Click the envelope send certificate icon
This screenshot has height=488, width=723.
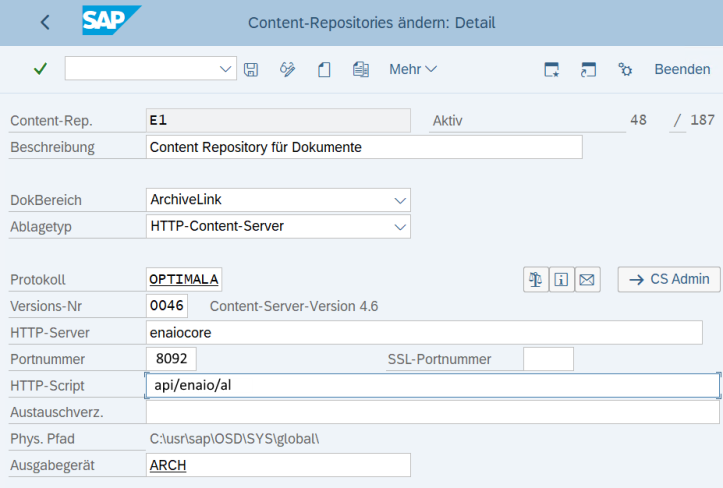[587, 280]
